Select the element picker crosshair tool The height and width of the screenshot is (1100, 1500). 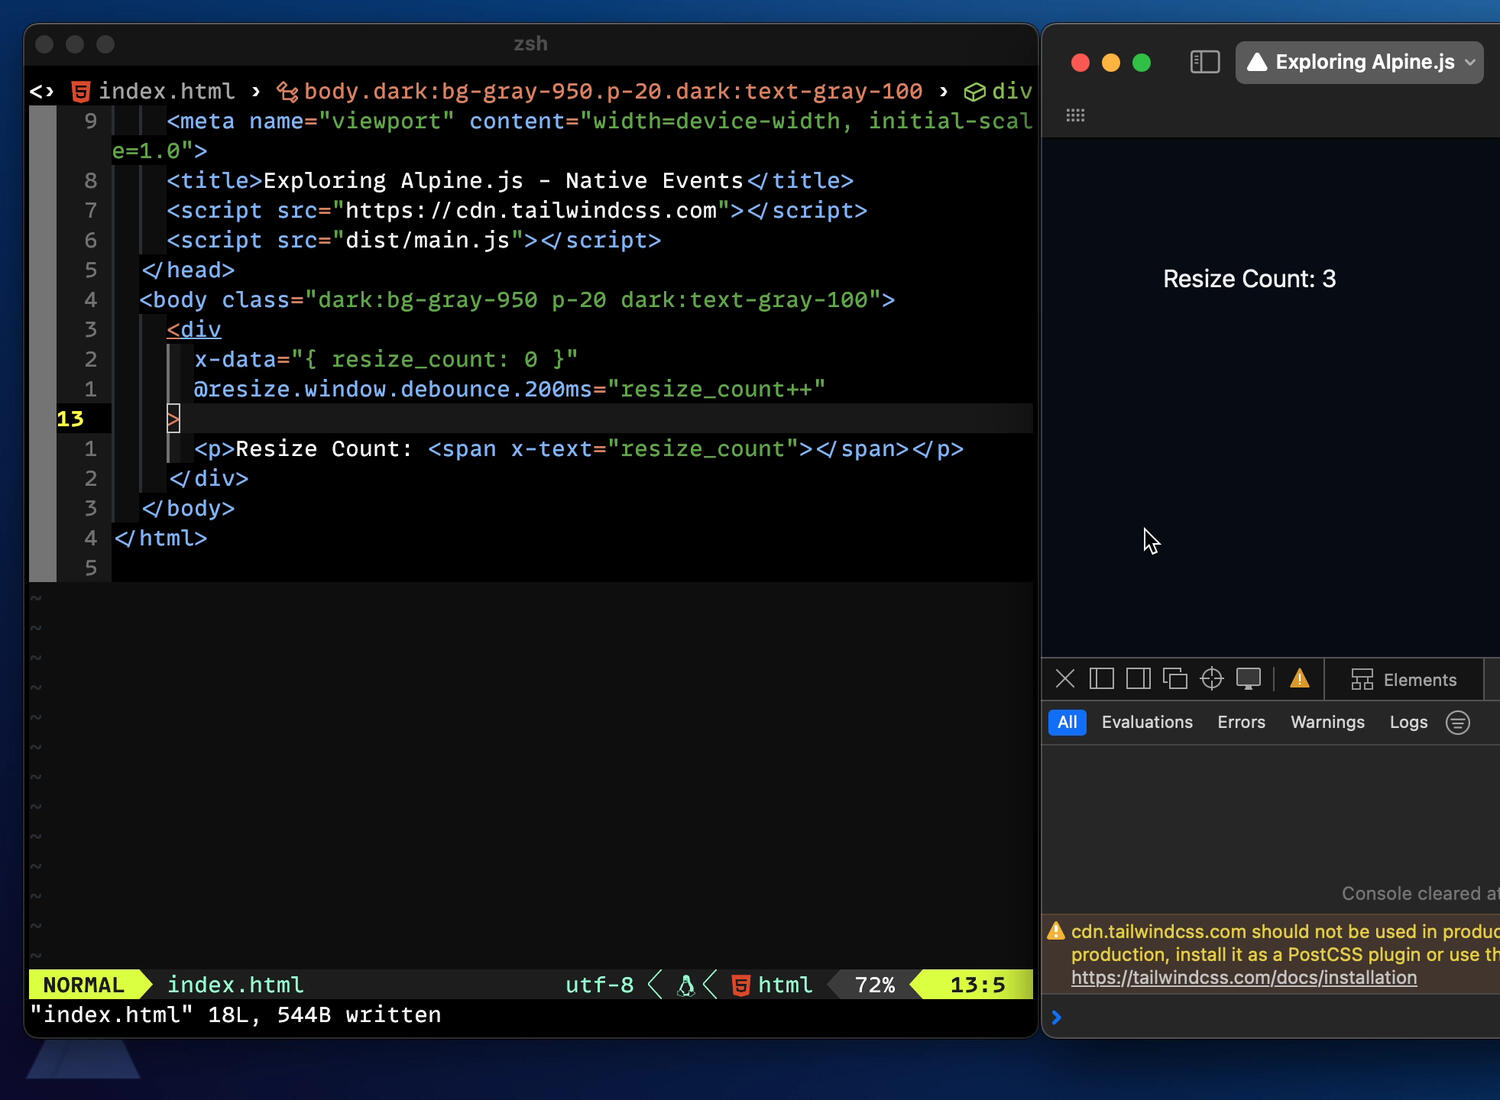(x=1212, y=678)
